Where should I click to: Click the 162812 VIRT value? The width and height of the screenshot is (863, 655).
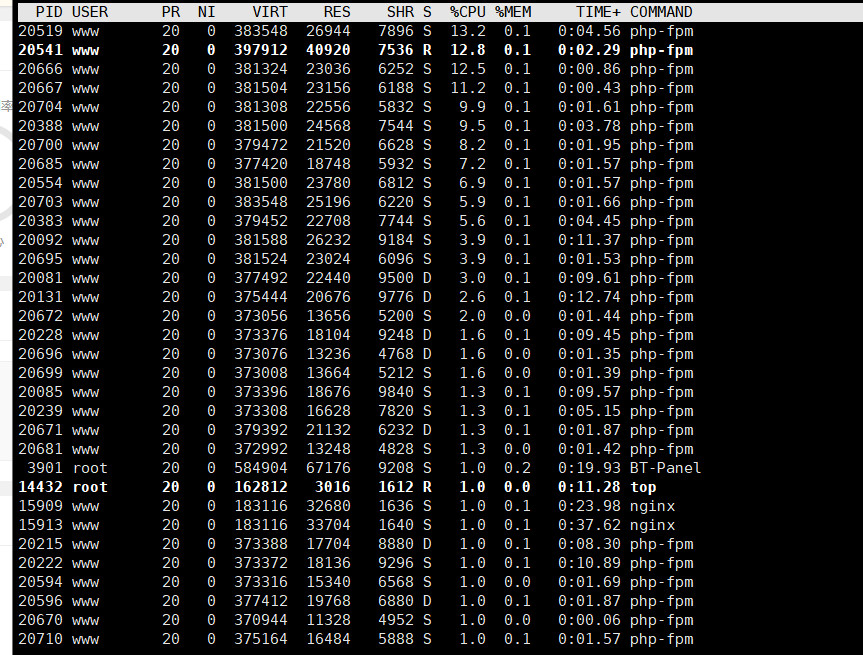(x=261, y=487)
